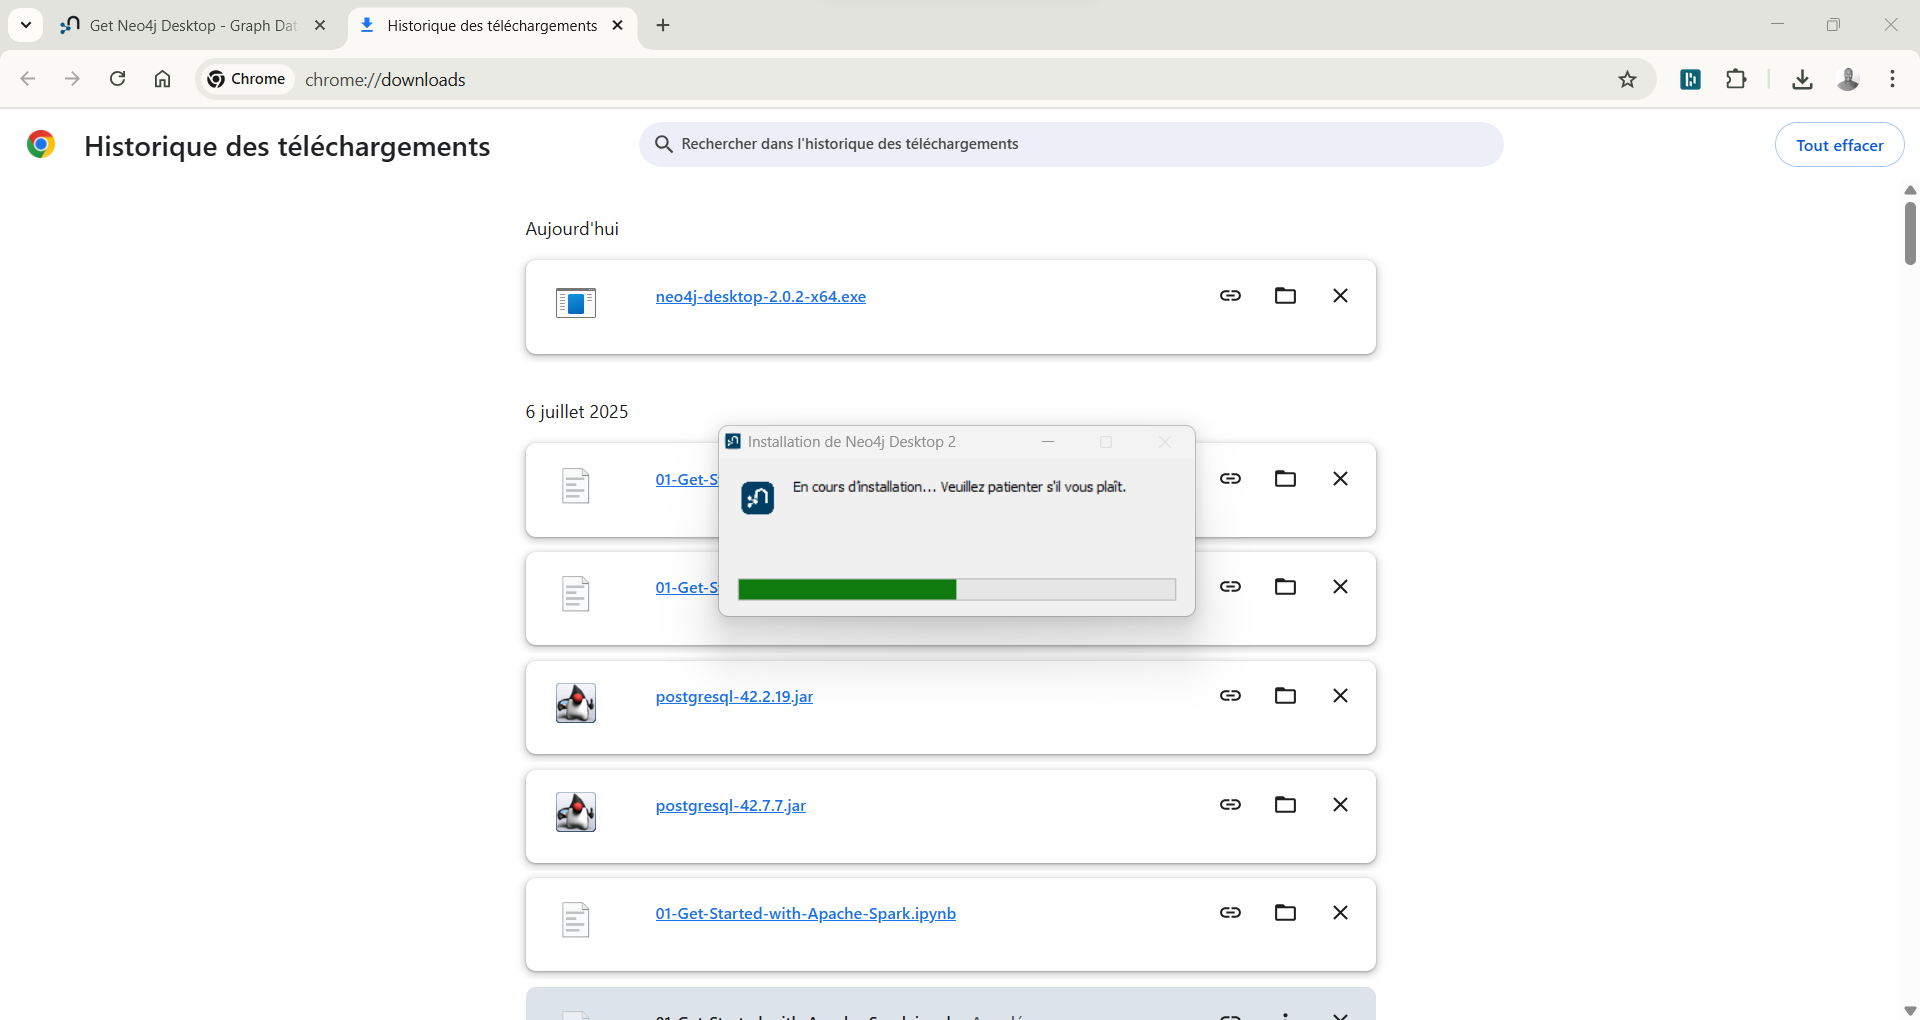1920x1020 pixels.
Task: Click the postgresql-42.2.19.jar Java icon
Action: 576,703
